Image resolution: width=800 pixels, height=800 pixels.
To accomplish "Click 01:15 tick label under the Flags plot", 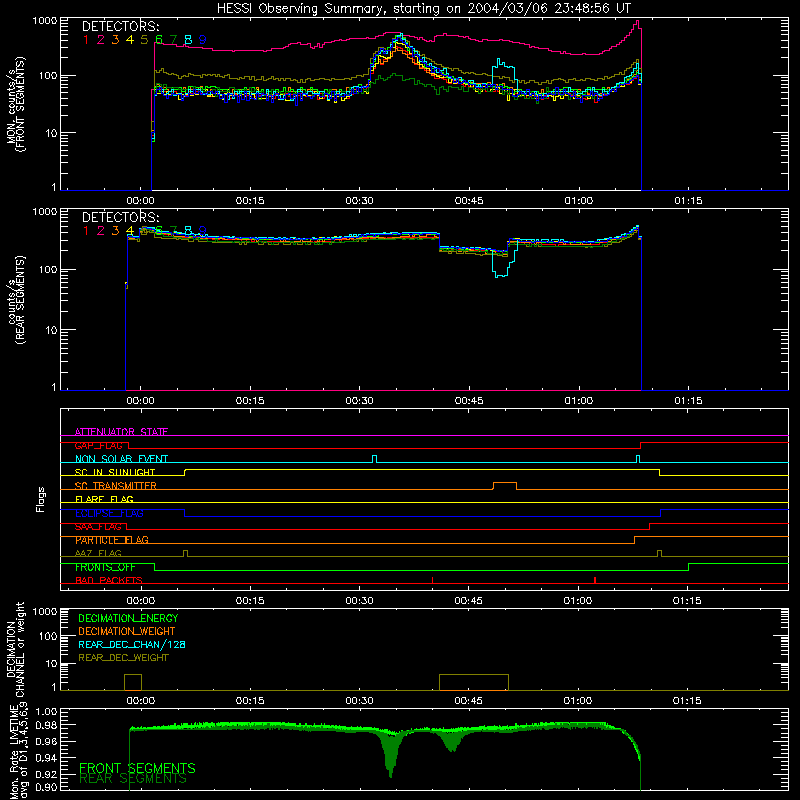I will click(x=687, y=601).
